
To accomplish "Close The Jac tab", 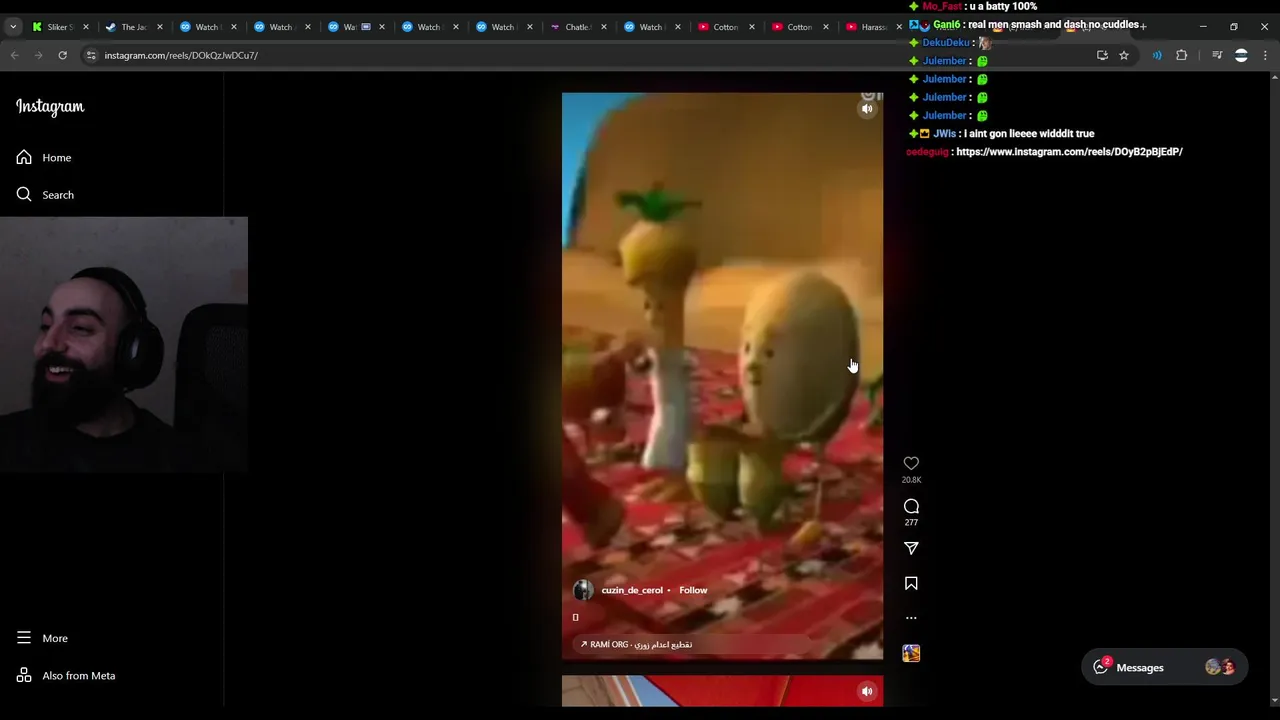I will pyautogui.click(x=160, y=27).
